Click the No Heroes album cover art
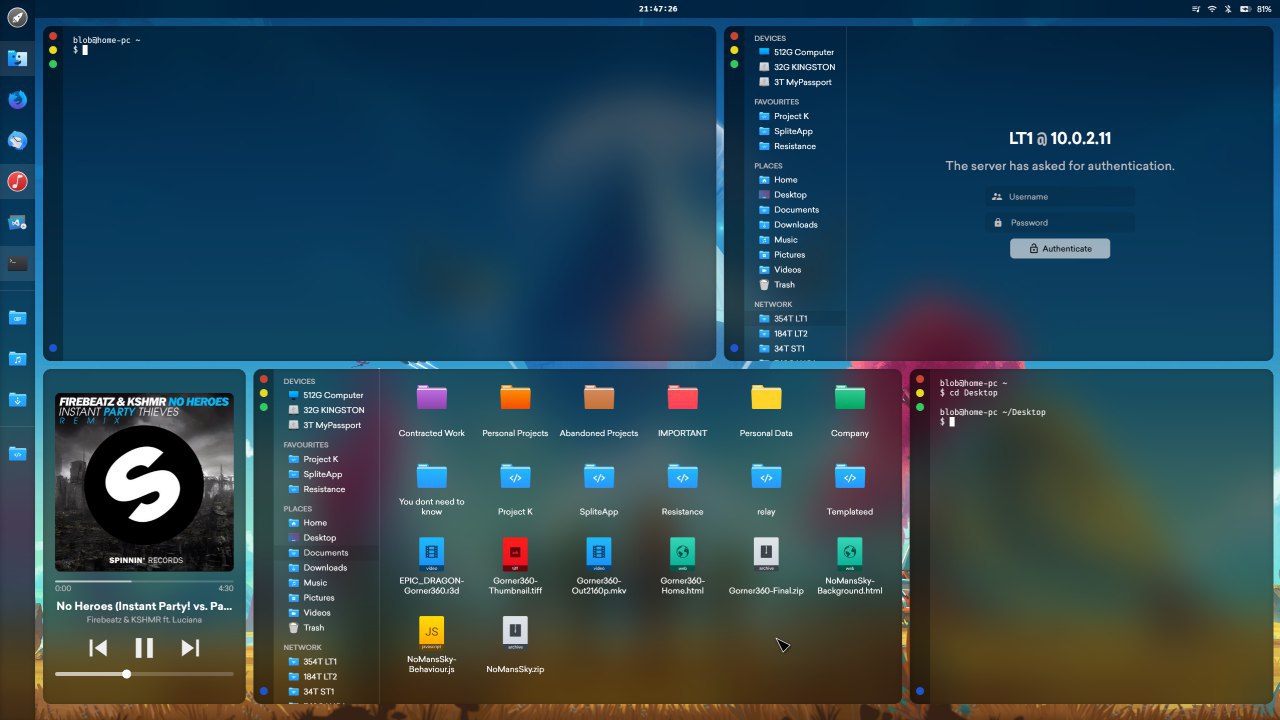Screen dimensions: 1280x720 pos(144,482)
